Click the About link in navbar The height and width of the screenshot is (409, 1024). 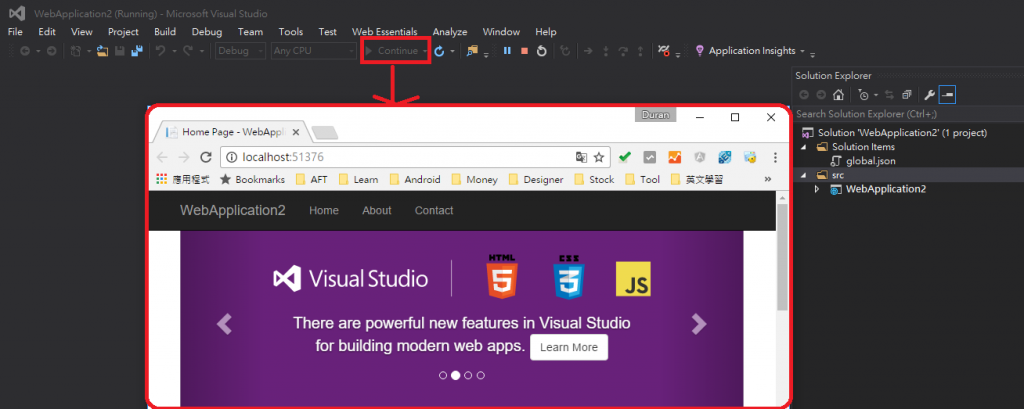tap(377, 210)
